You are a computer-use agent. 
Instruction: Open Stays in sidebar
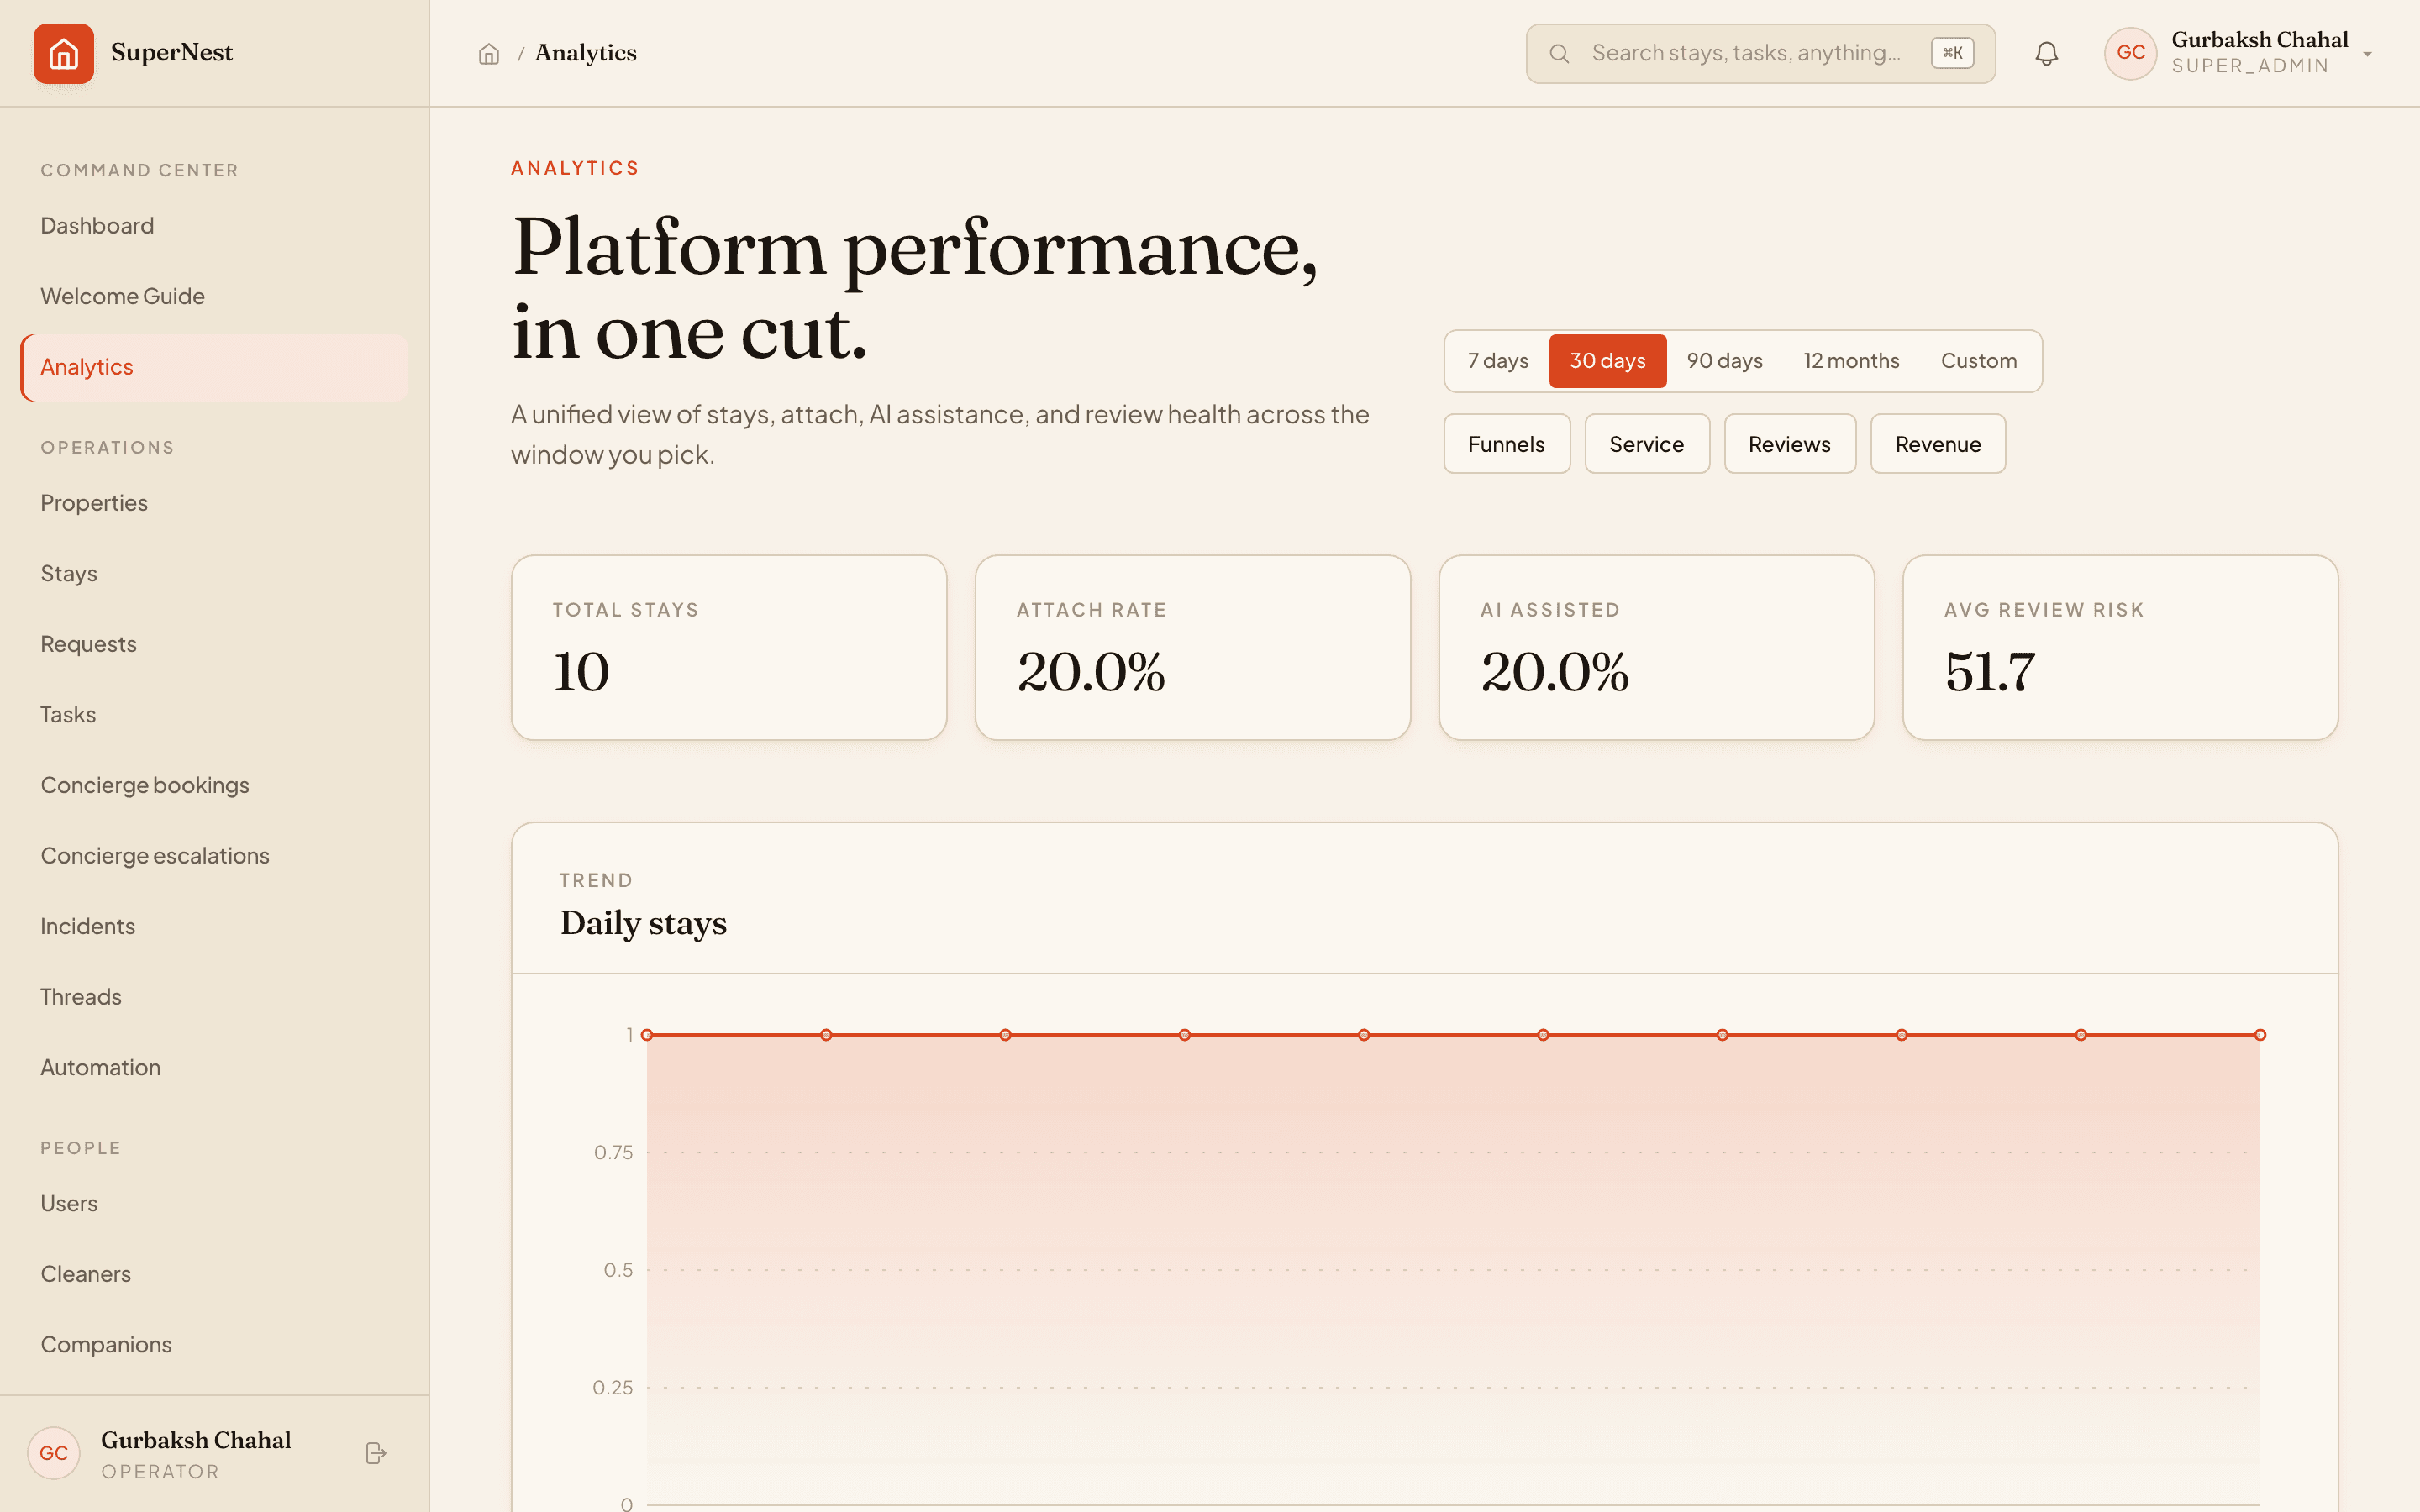click(214, 574)
